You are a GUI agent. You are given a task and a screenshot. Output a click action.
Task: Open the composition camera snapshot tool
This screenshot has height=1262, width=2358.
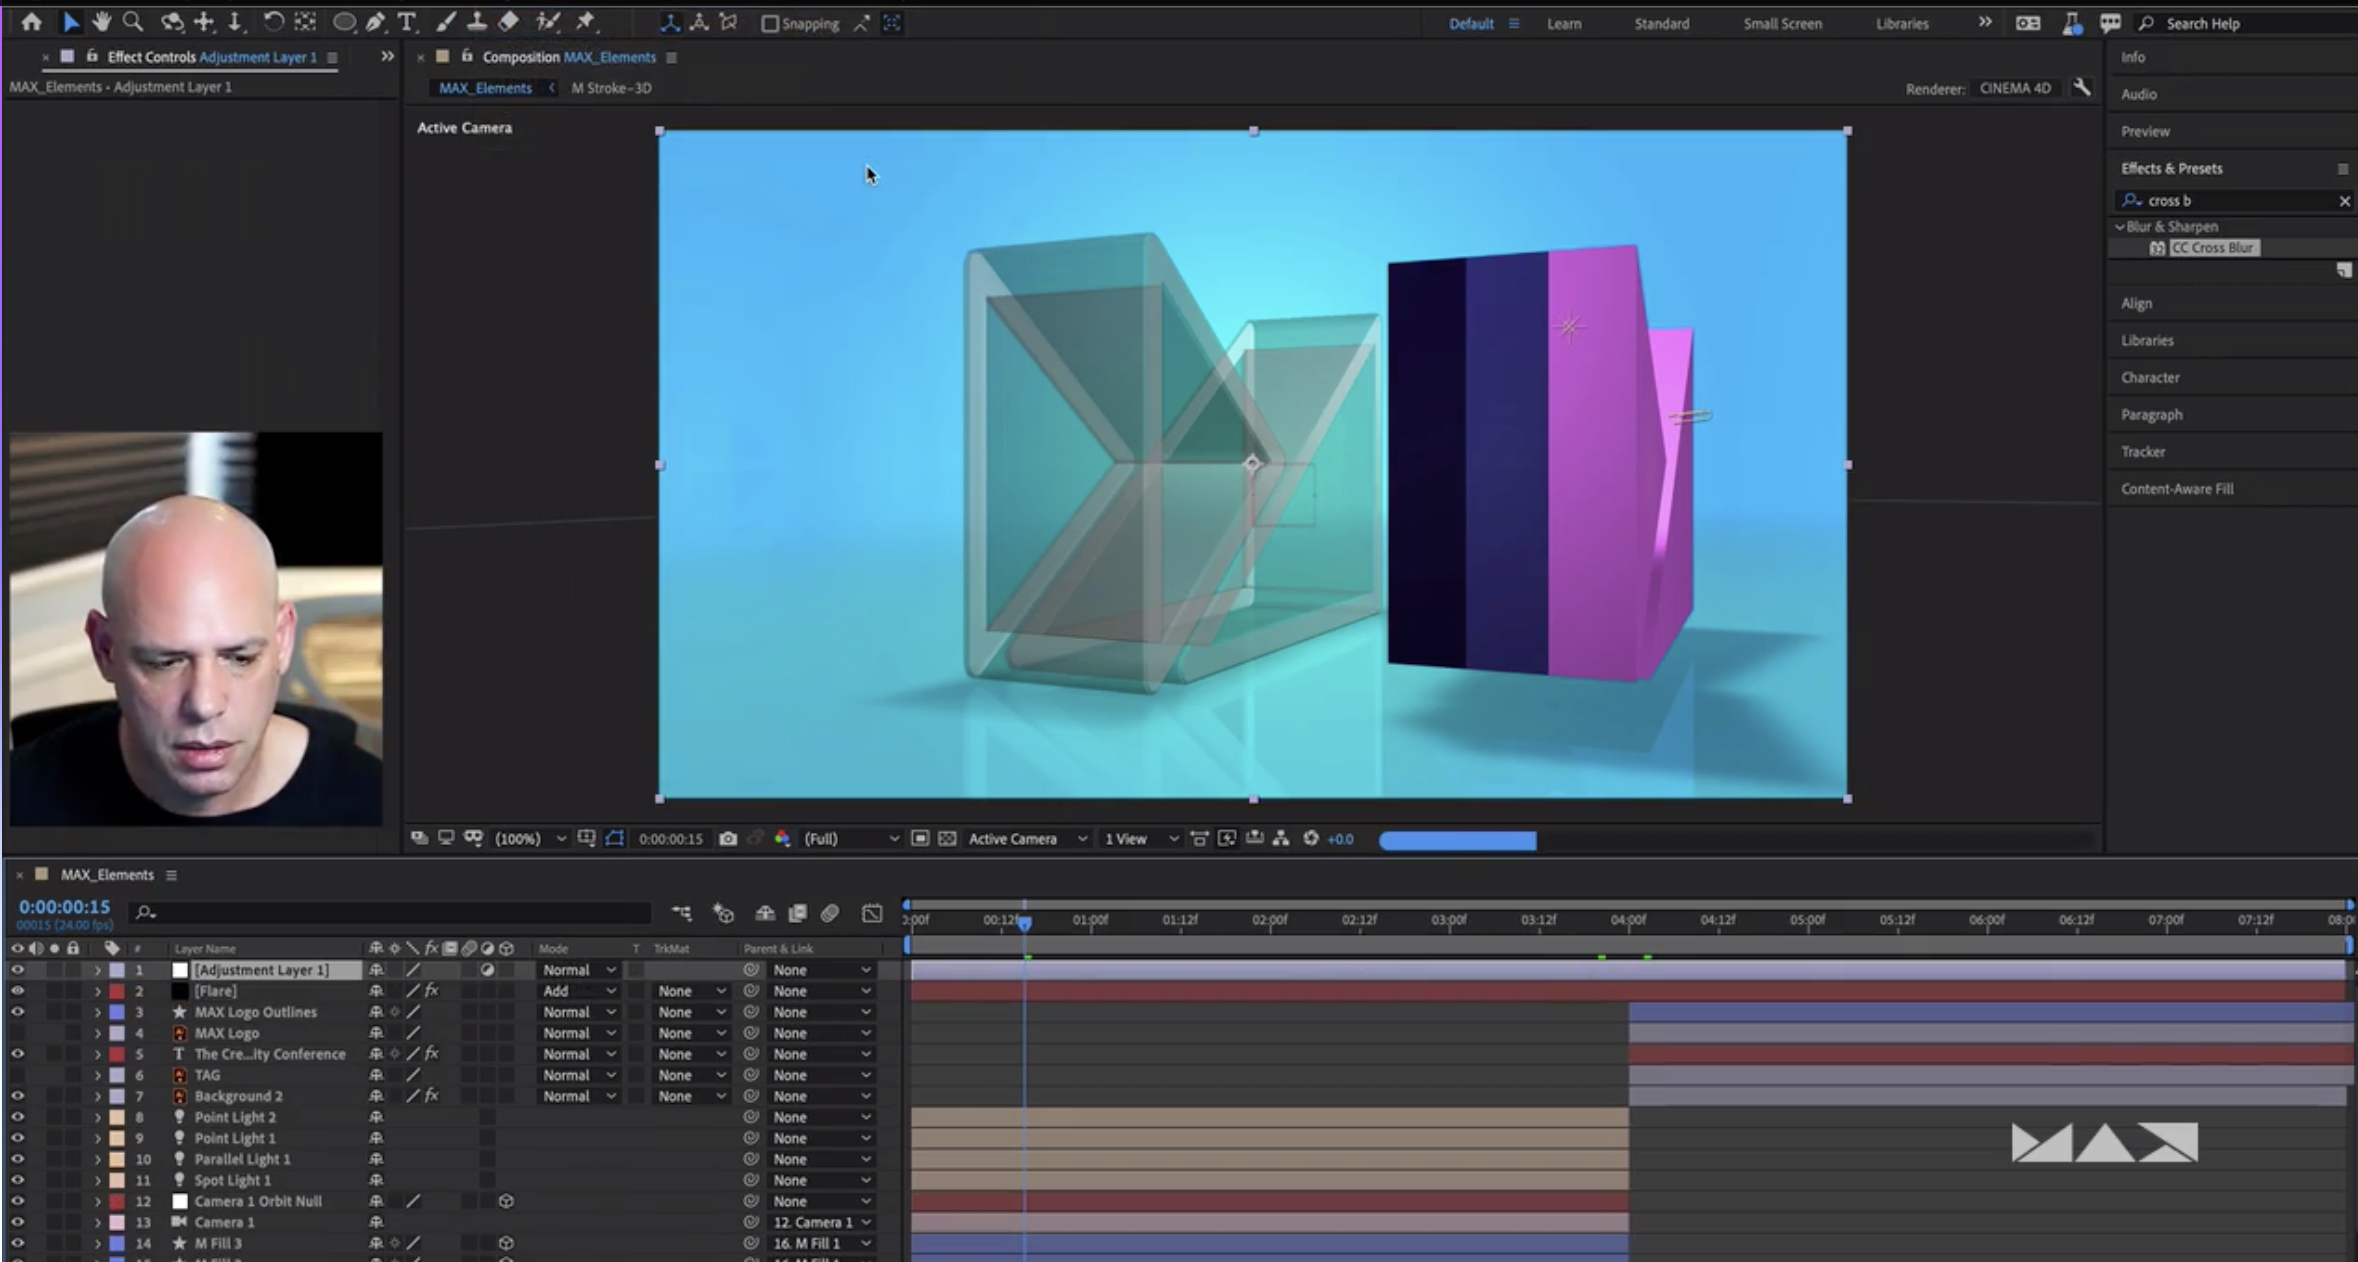pyautogui.click(x=729, y=839)
